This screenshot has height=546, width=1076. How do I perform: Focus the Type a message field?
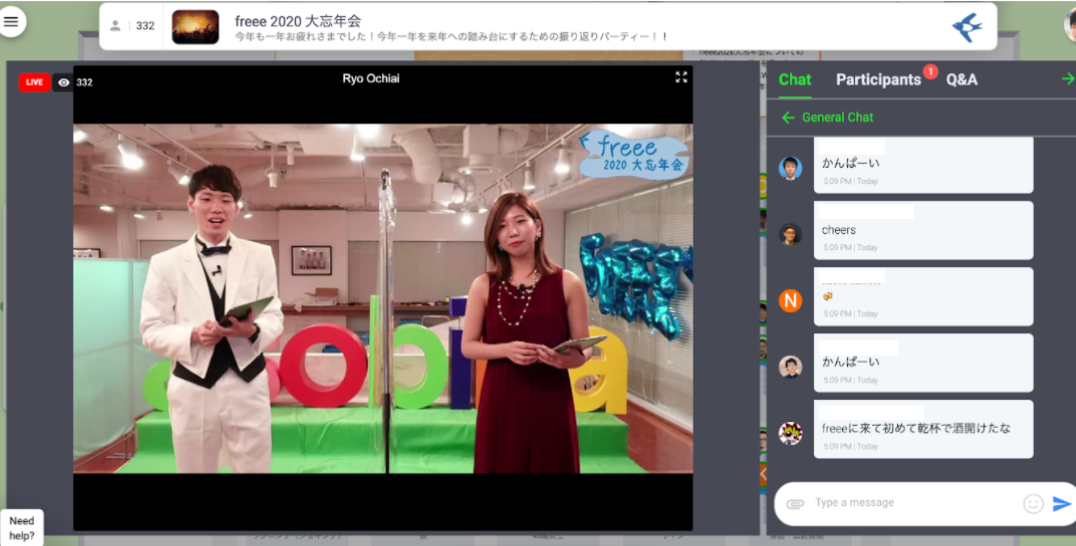click(x=915, y=503)
